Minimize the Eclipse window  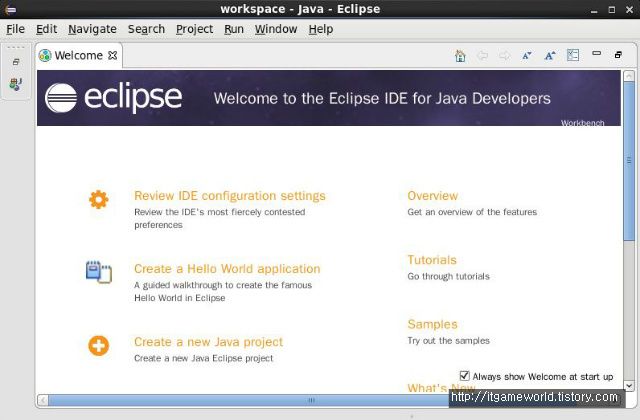click(x=594, y=10)
